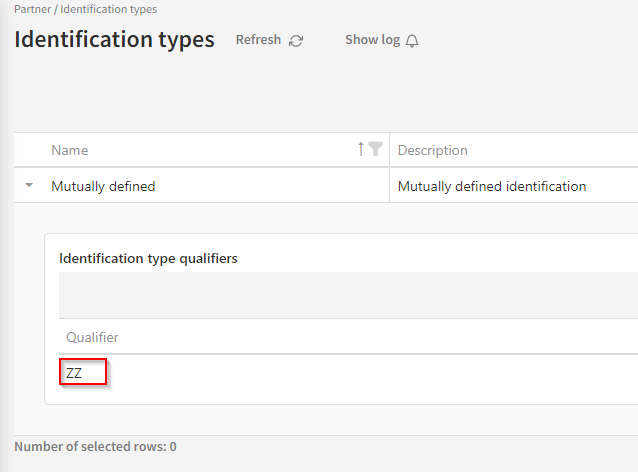Click the Qualifier column header
Image resolution: width=638 pixels, height=472 pixels.
coord(92,337)
